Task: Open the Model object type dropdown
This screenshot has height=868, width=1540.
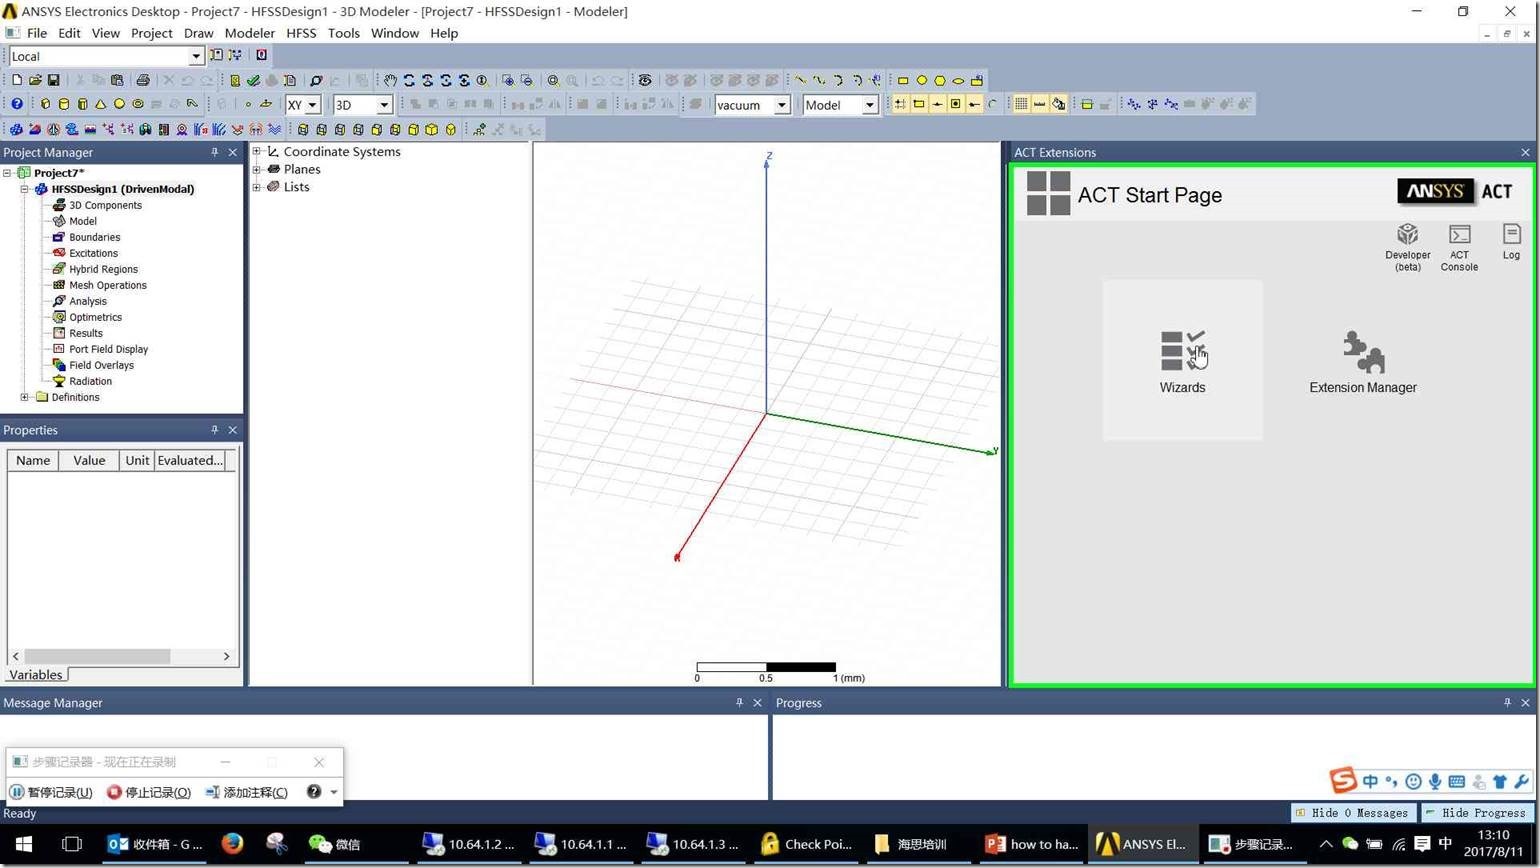Action: pos(869,105)
